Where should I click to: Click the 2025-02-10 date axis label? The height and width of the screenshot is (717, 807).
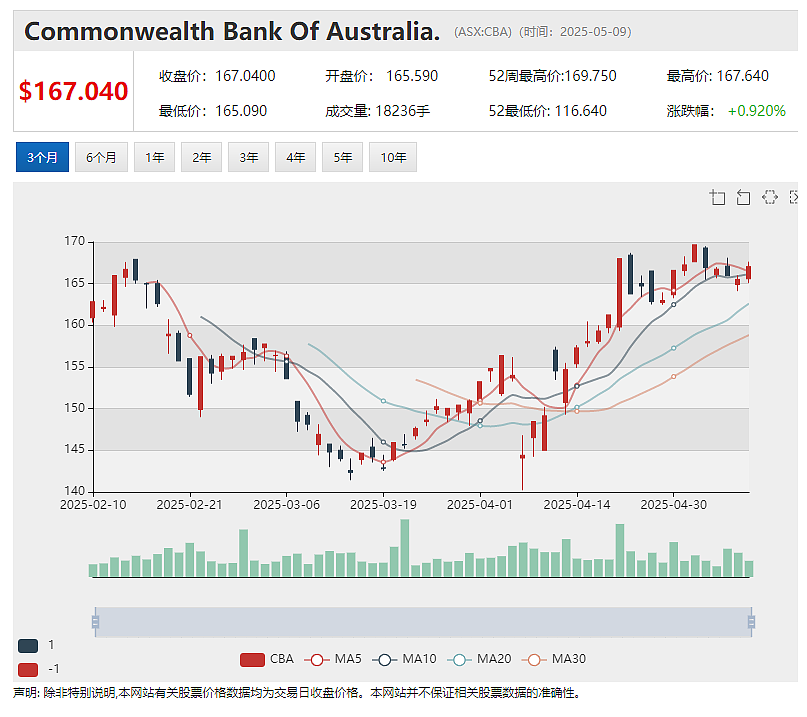click(x=93, y=505)
